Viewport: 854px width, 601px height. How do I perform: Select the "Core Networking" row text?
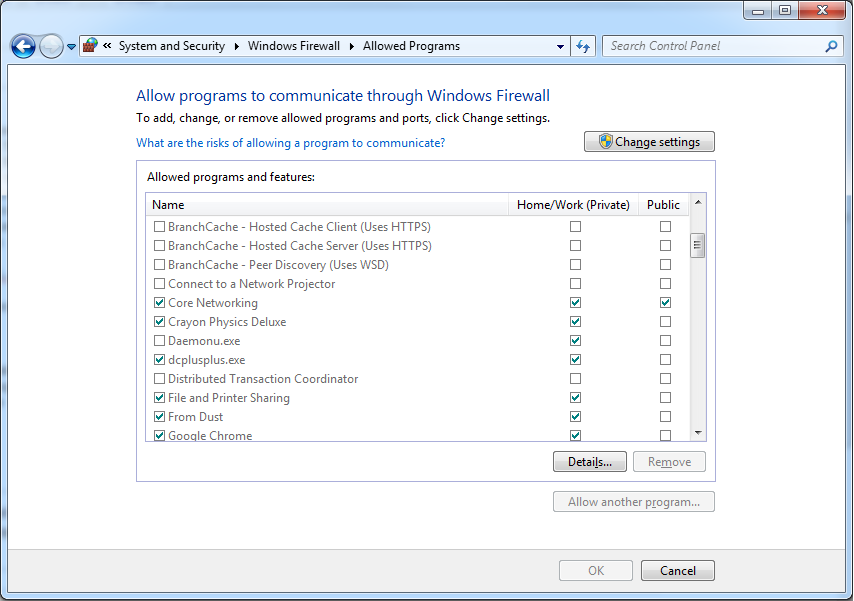(x=213, y=302)
